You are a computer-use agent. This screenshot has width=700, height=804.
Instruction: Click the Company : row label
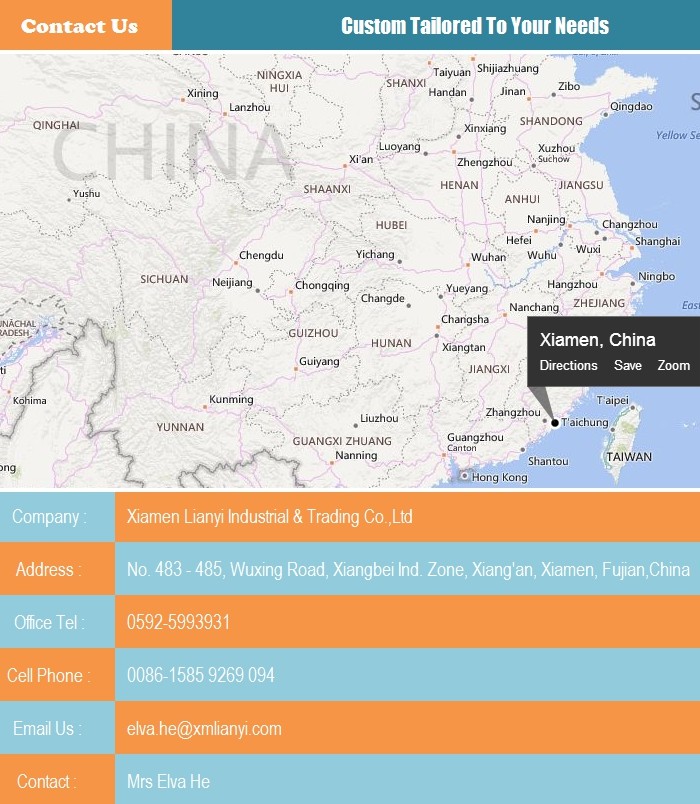click(49, 516)
